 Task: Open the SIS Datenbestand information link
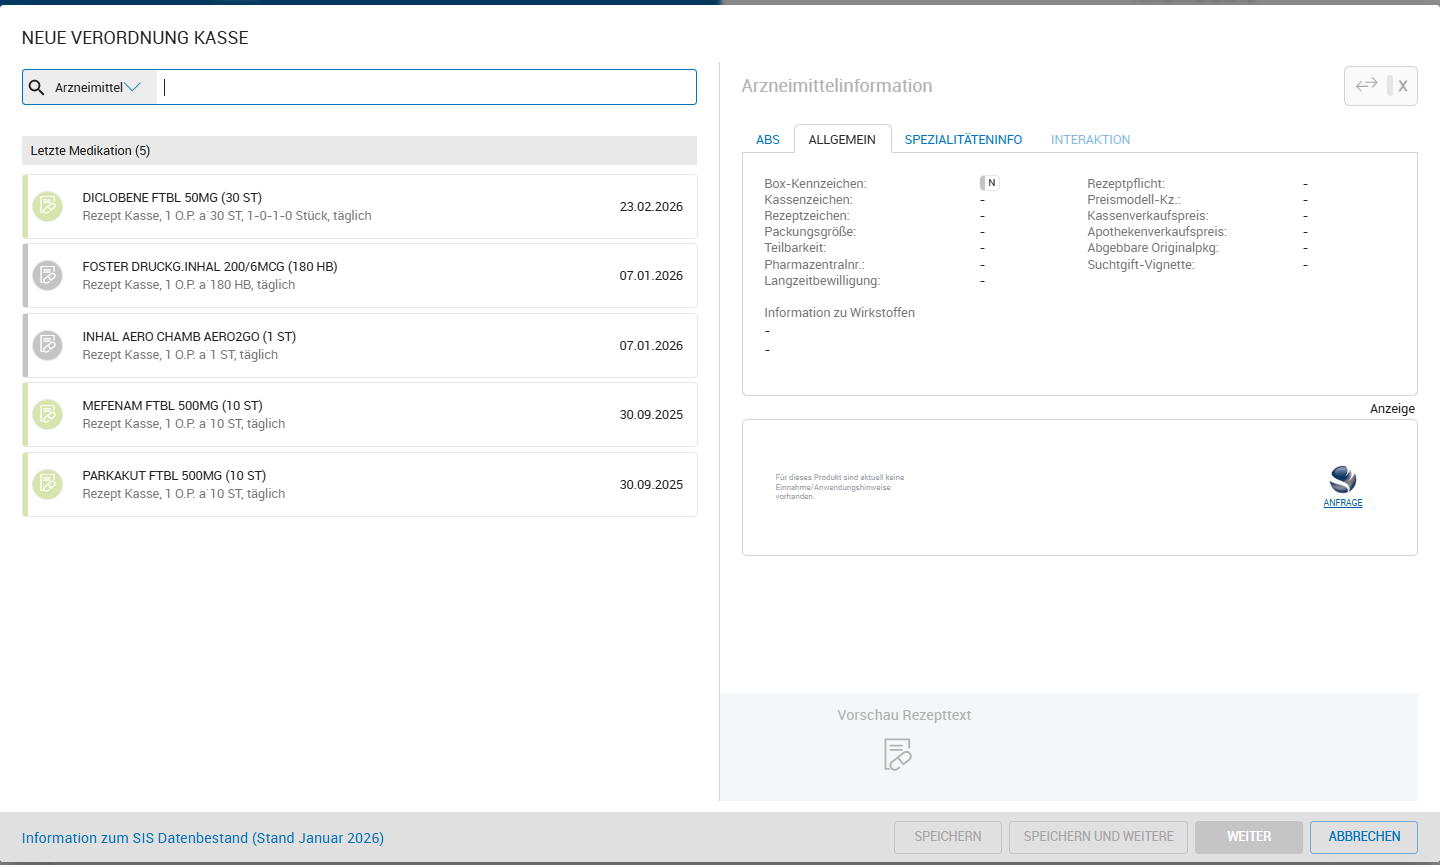click(x=203, y=838)
